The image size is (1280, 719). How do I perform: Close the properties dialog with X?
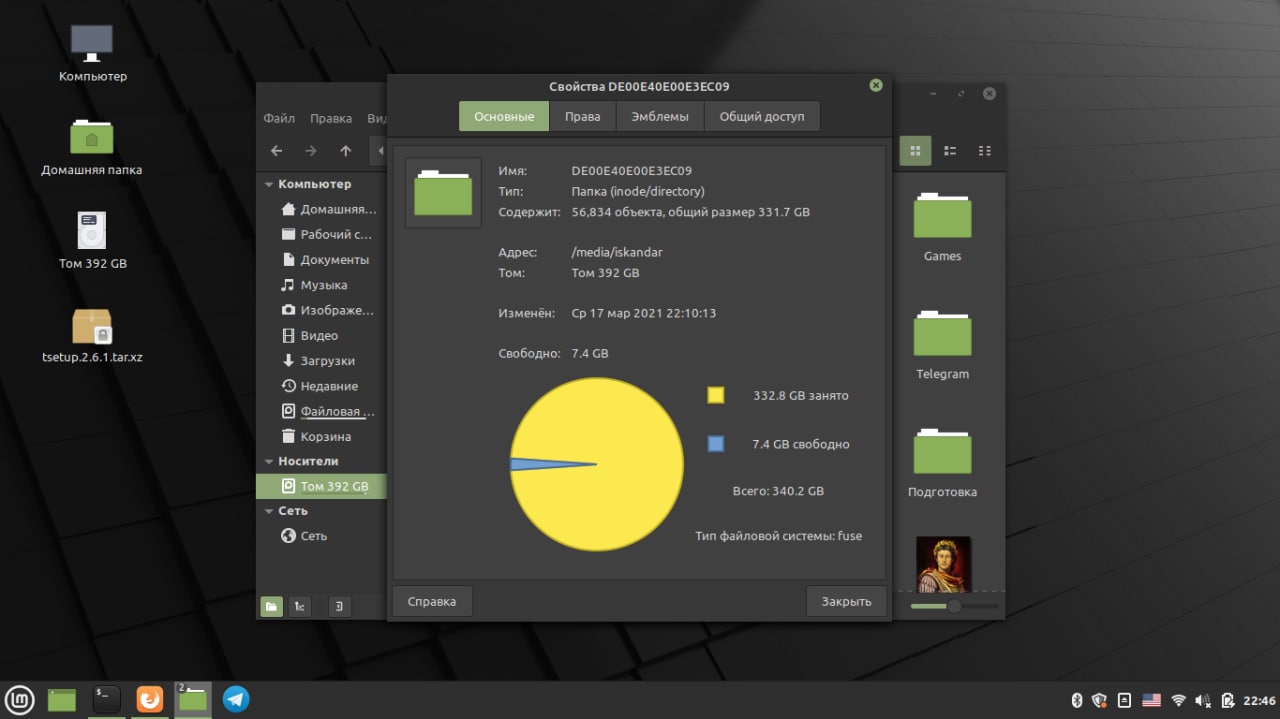click(876, 86)
